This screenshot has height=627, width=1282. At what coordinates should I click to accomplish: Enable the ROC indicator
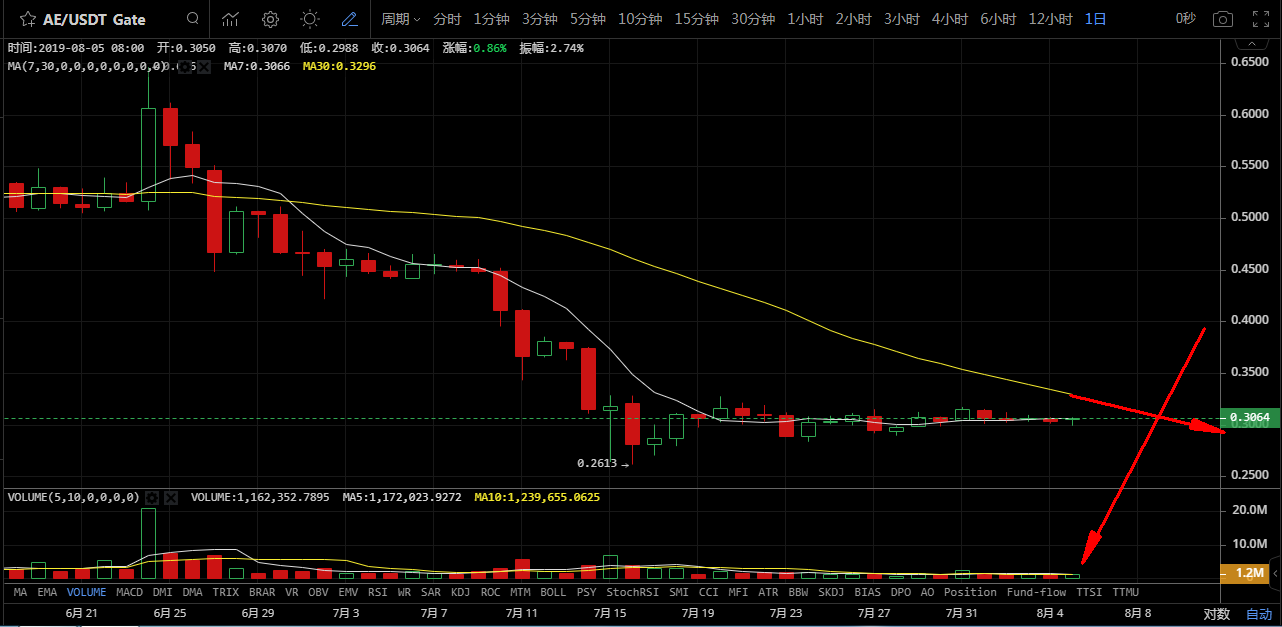[x=490, y=592]
